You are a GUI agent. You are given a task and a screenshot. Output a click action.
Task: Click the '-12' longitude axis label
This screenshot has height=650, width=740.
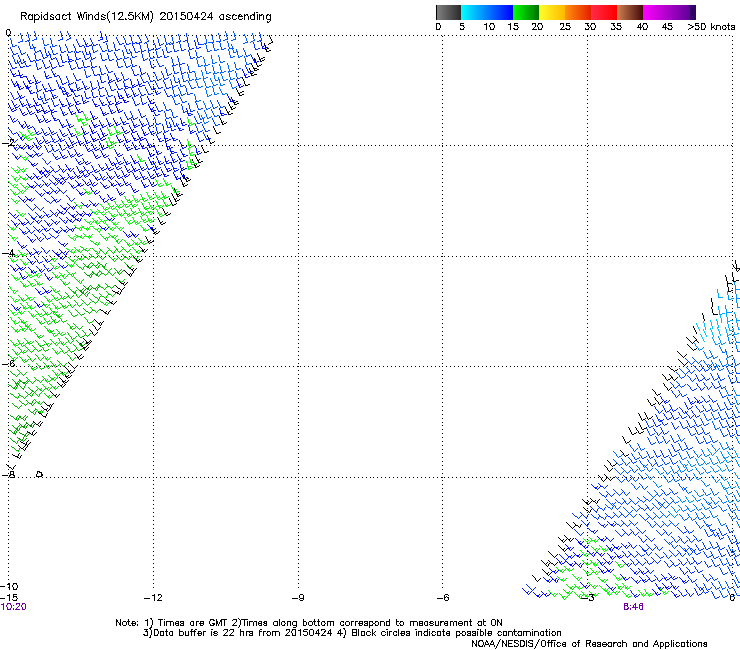point(153,598)
